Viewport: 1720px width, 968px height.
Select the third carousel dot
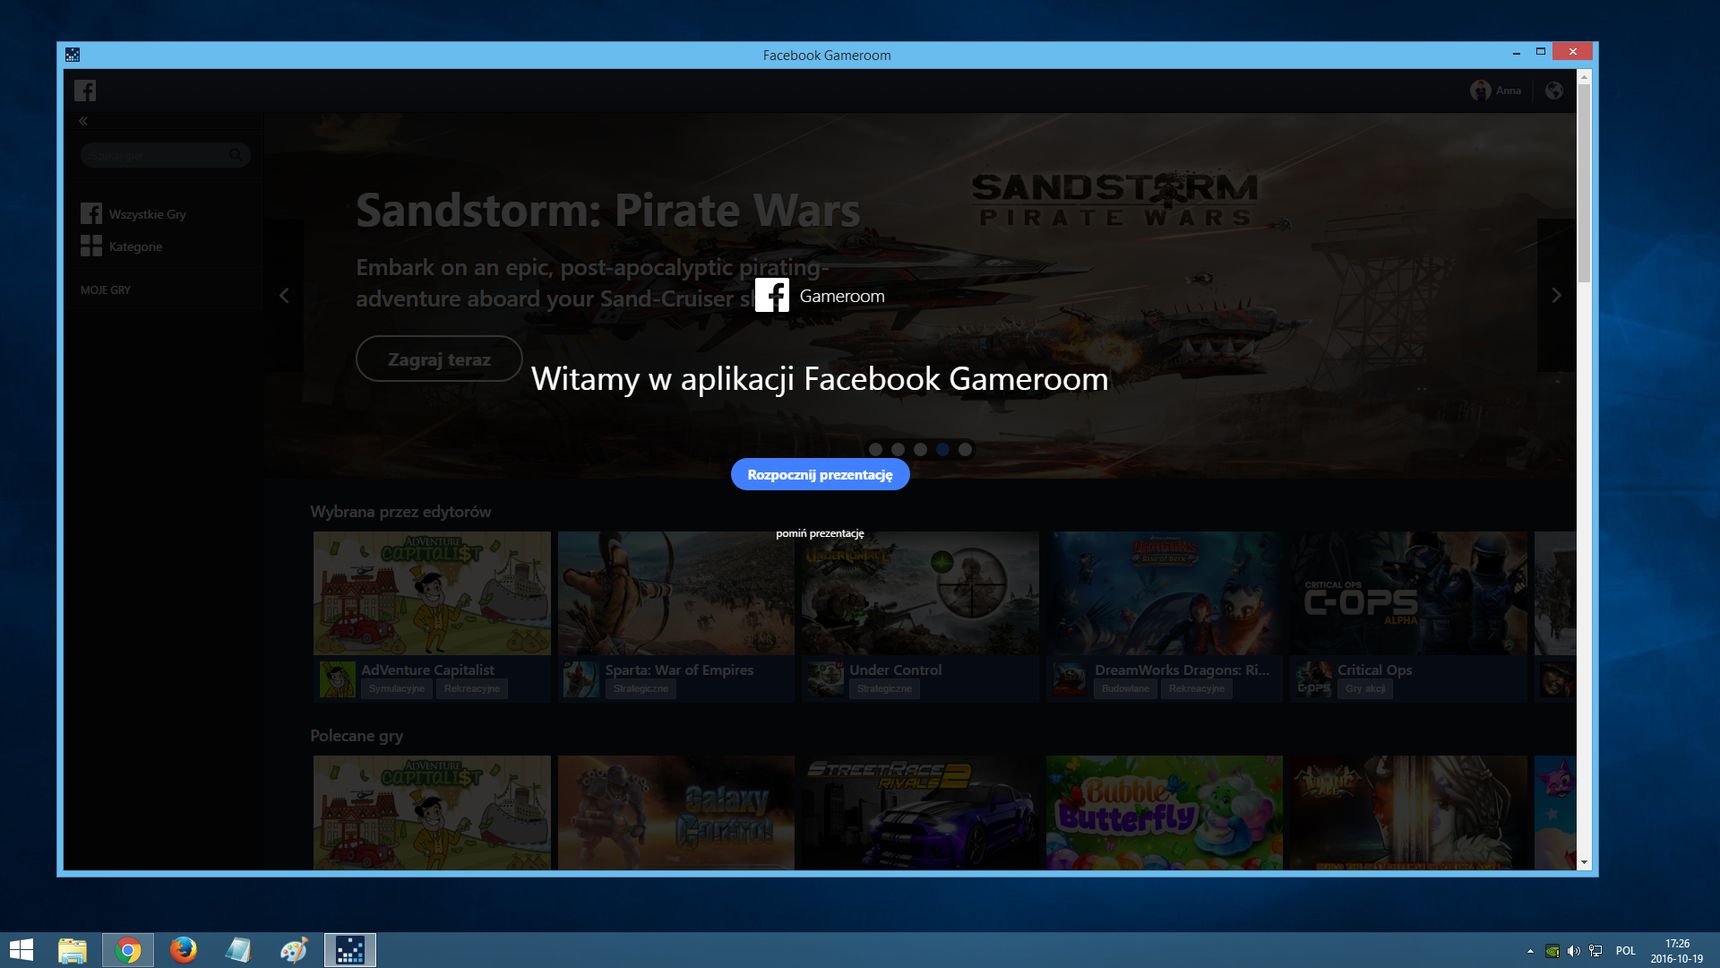pos(920,450)
